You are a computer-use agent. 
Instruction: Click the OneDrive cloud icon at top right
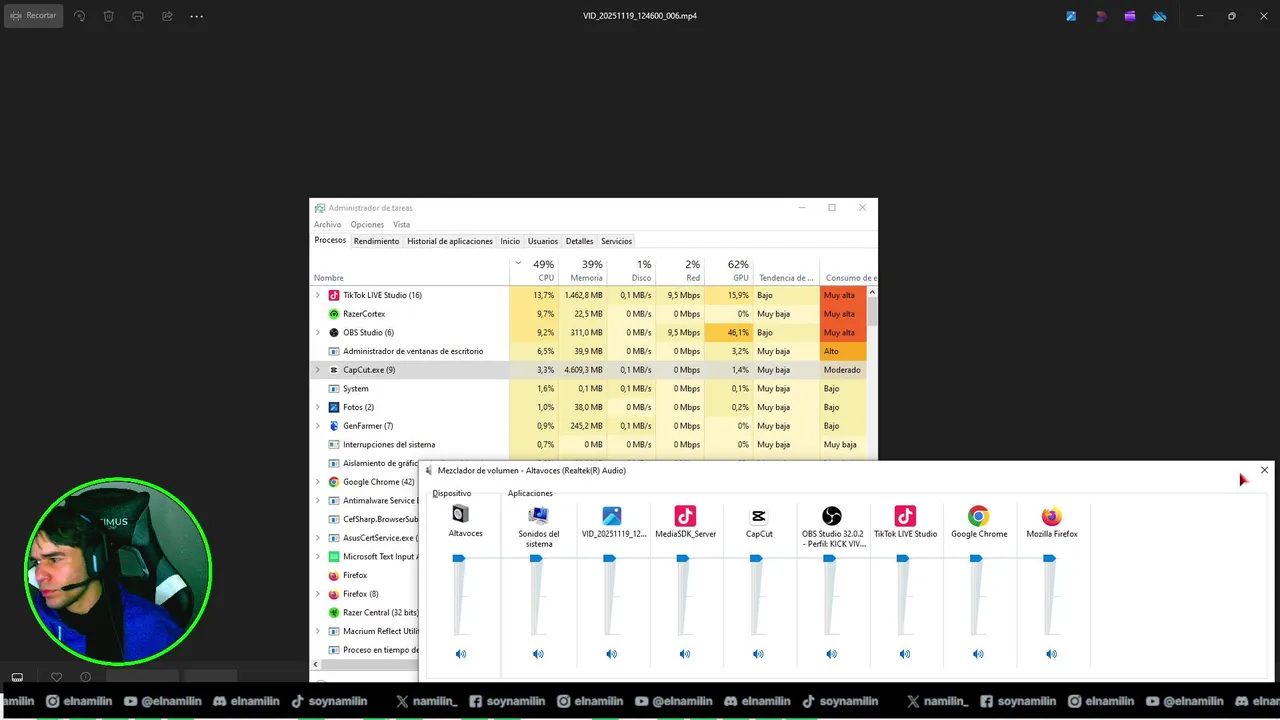(1160, 16)
